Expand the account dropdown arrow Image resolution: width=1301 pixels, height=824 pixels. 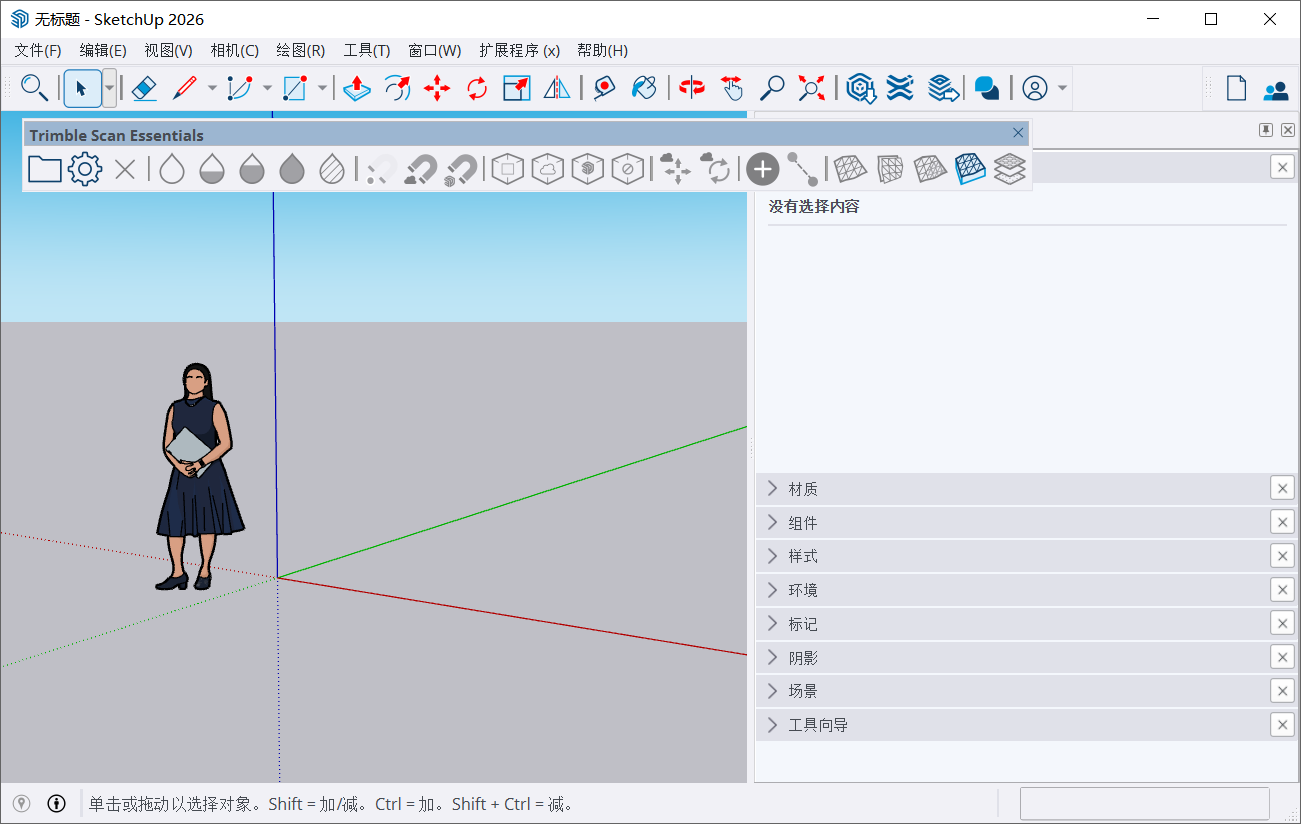[1062, 88]
